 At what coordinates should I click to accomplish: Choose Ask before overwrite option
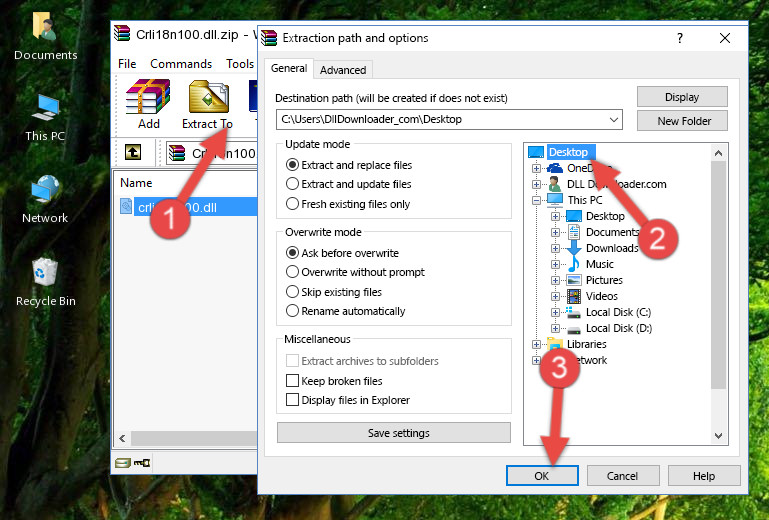click(x=342, y=253)
